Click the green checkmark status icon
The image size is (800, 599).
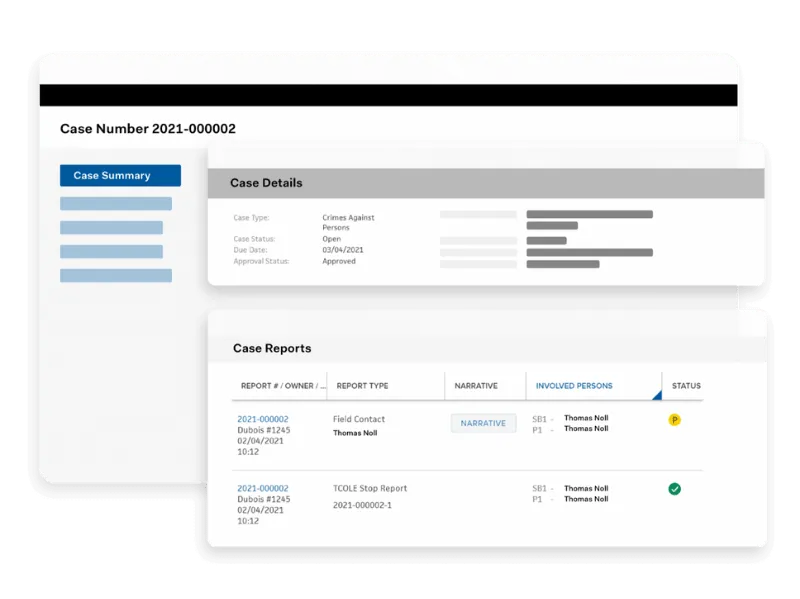point(674,489)
